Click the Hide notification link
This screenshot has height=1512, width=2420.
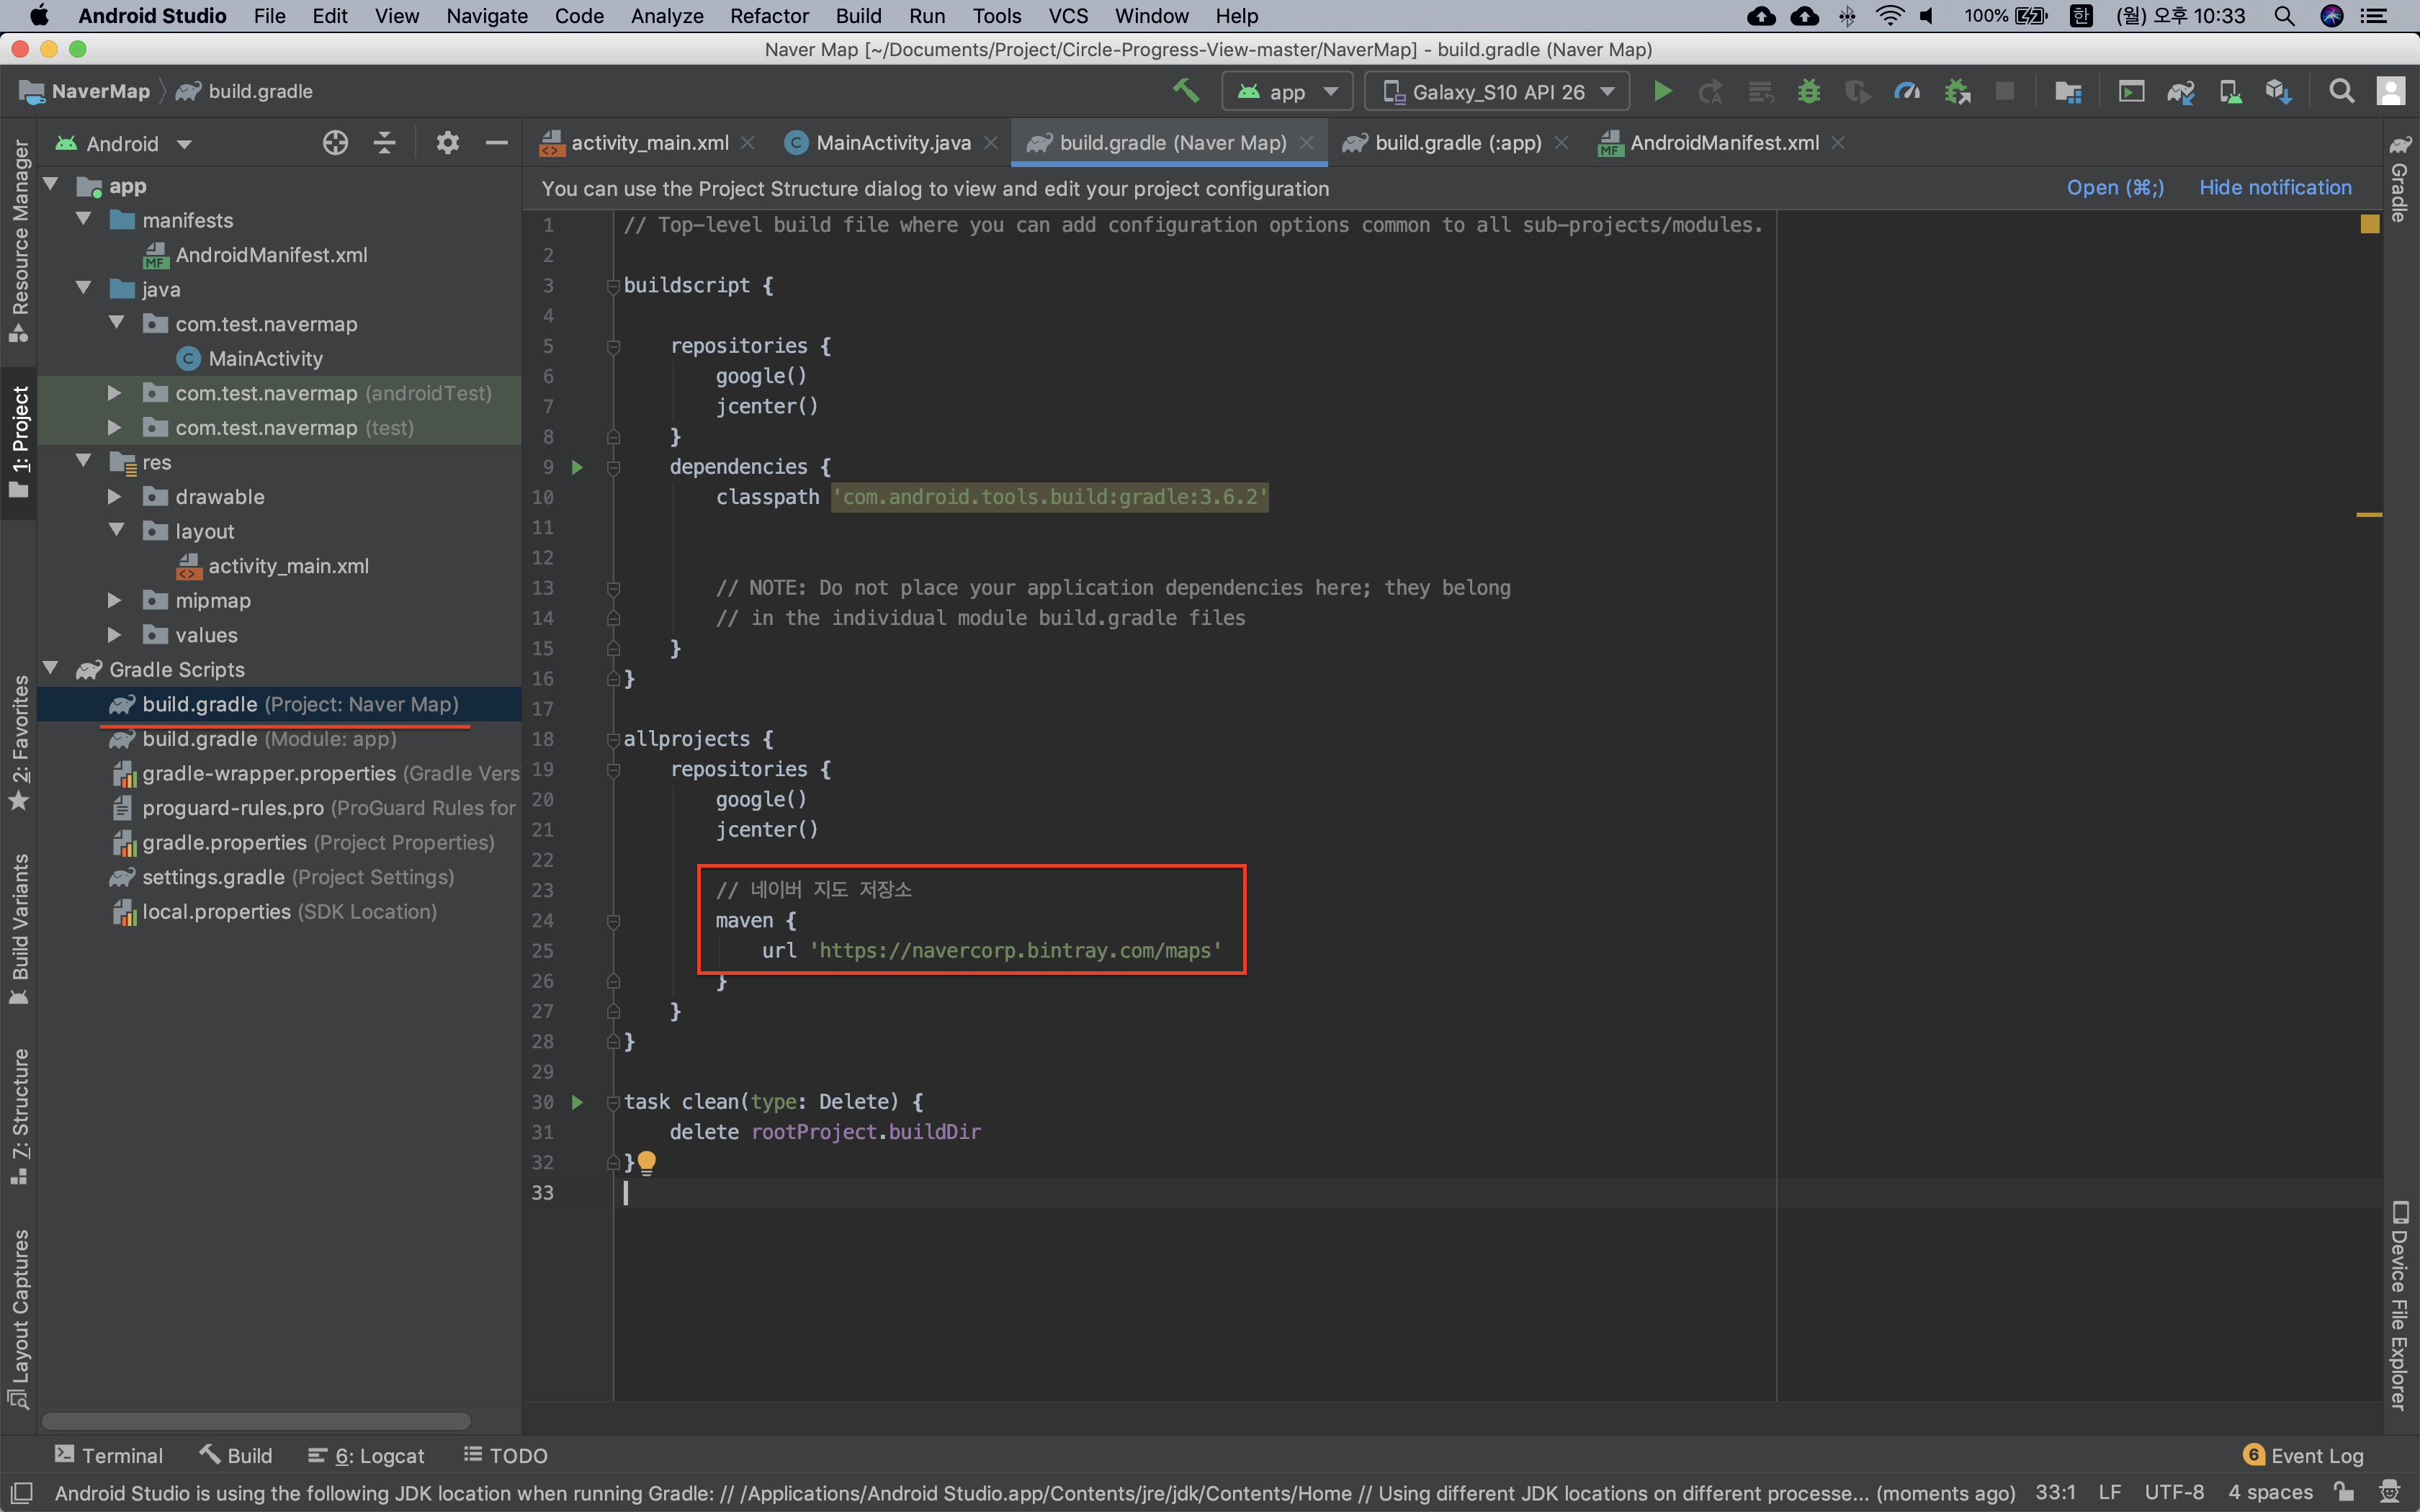(2275, 188)
